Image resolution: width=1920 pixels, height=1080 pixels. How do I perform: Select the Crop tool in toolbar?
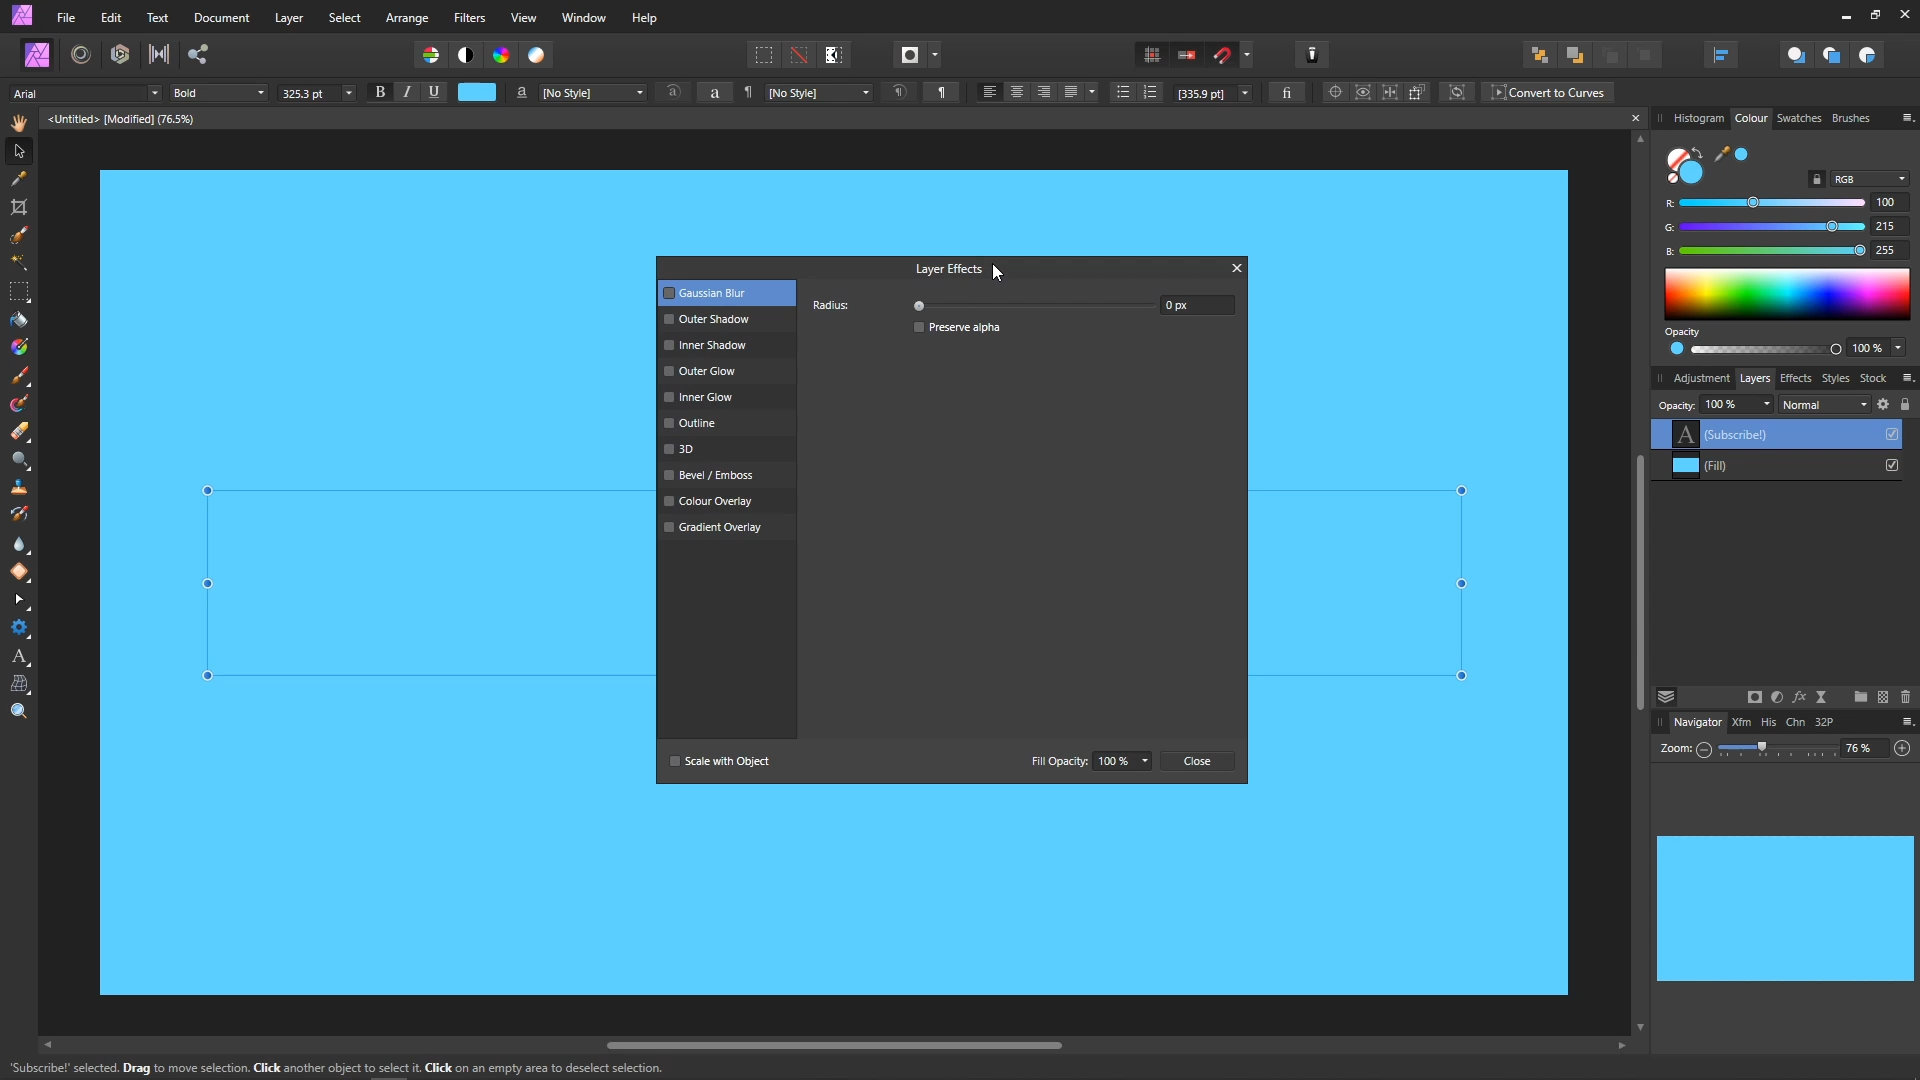(x=19, y=207)
